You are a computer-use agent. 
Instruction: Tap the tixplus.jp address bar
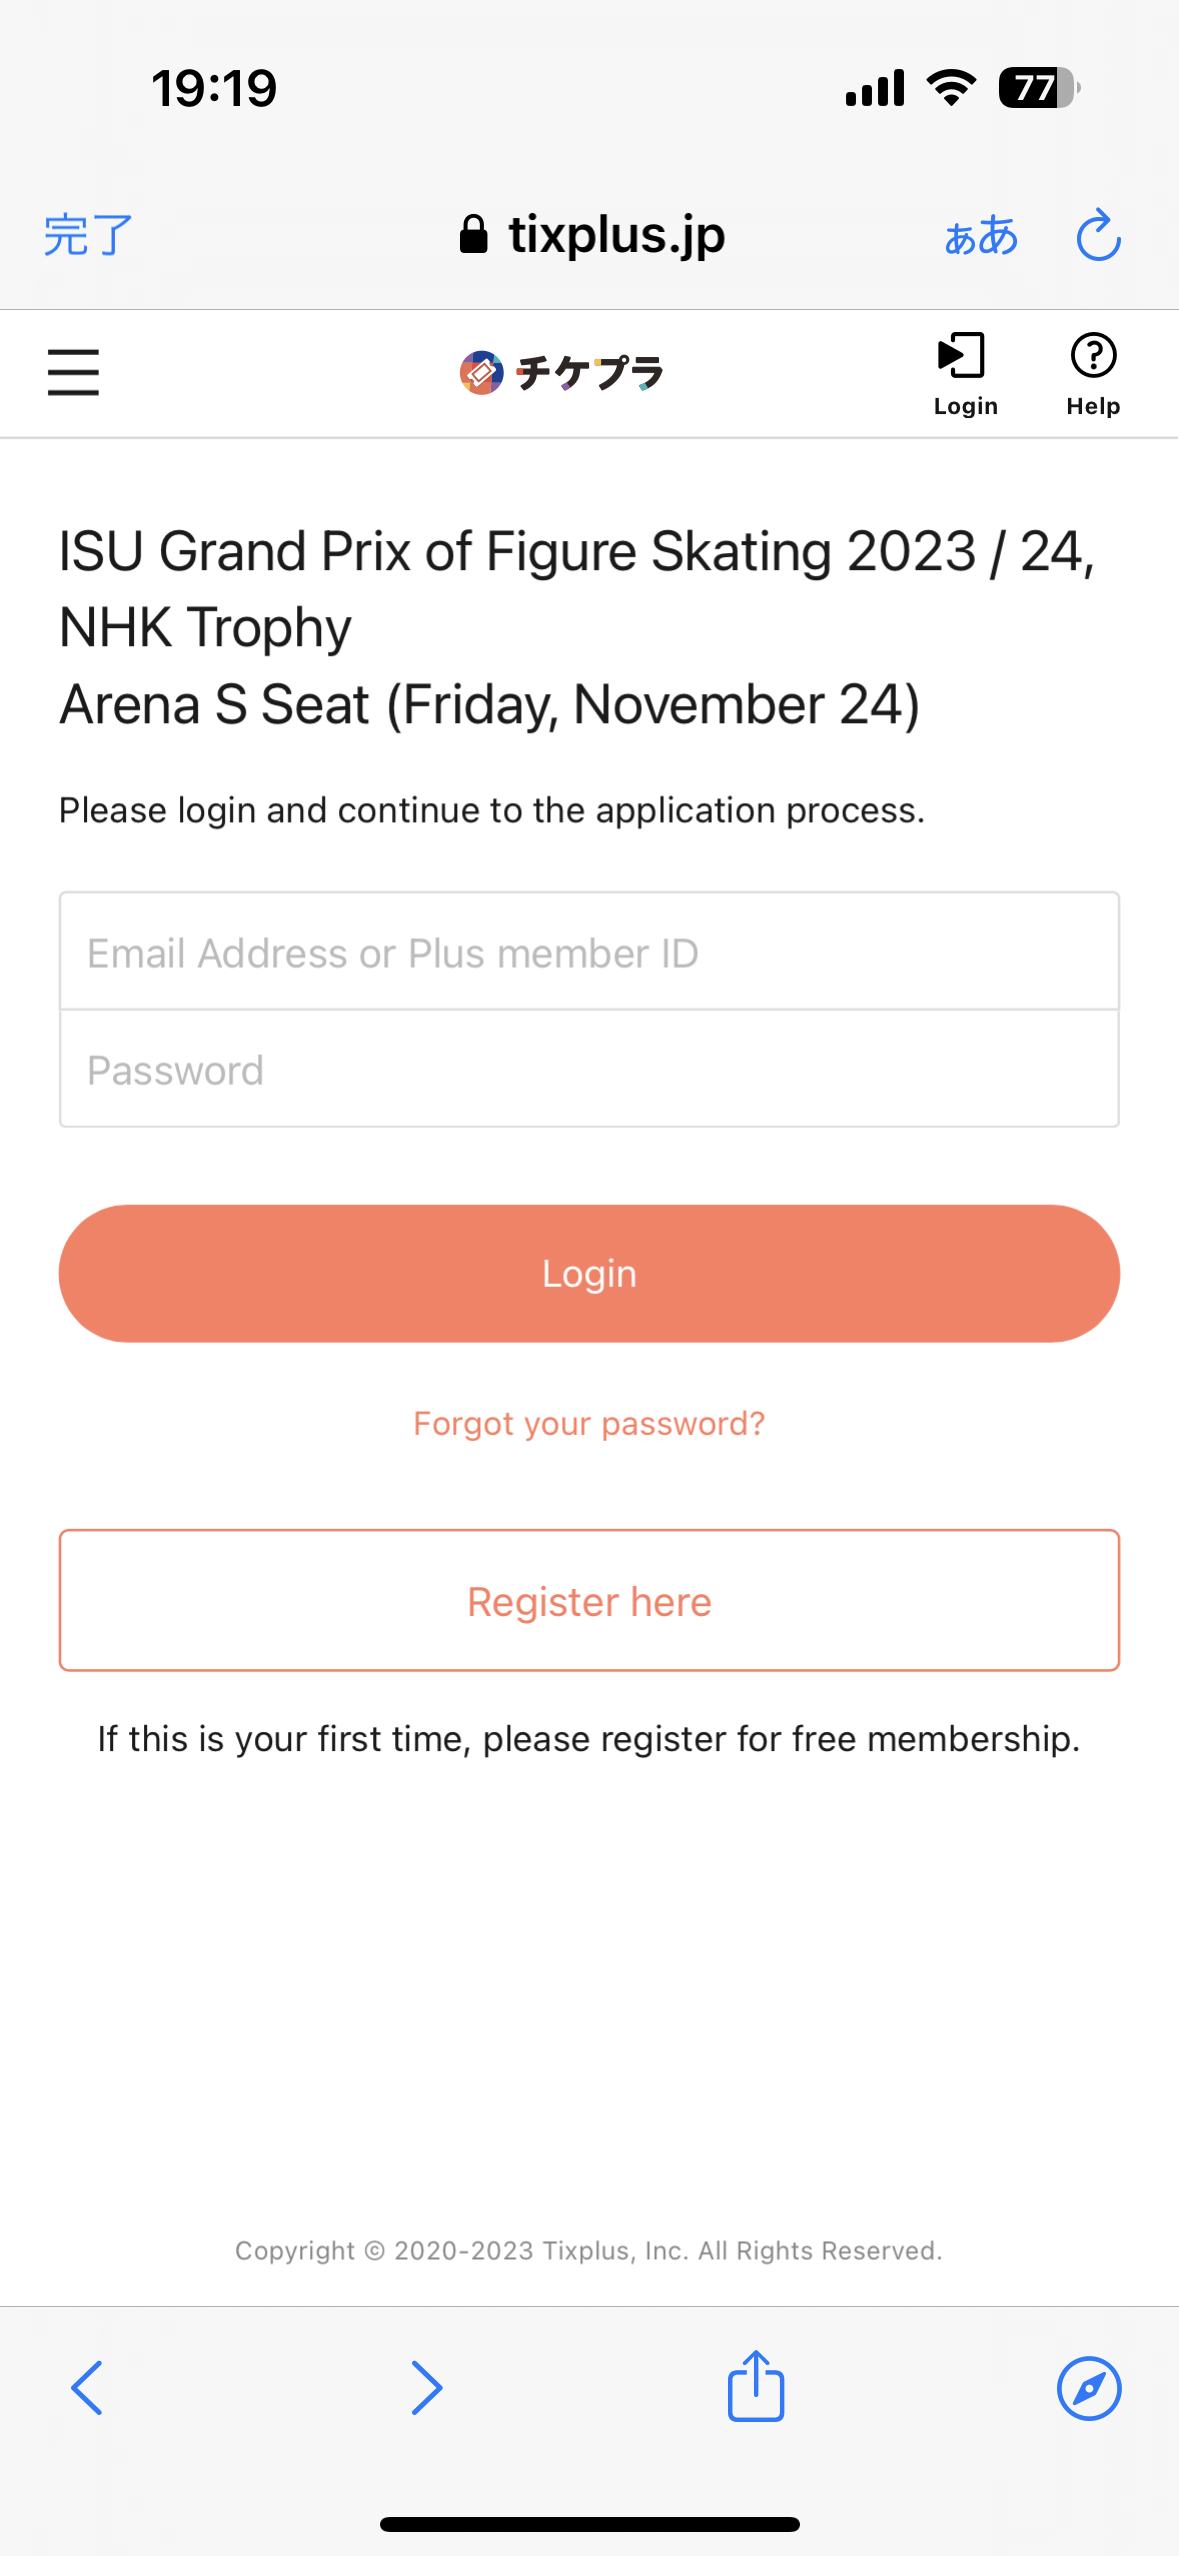click(615, 236)
